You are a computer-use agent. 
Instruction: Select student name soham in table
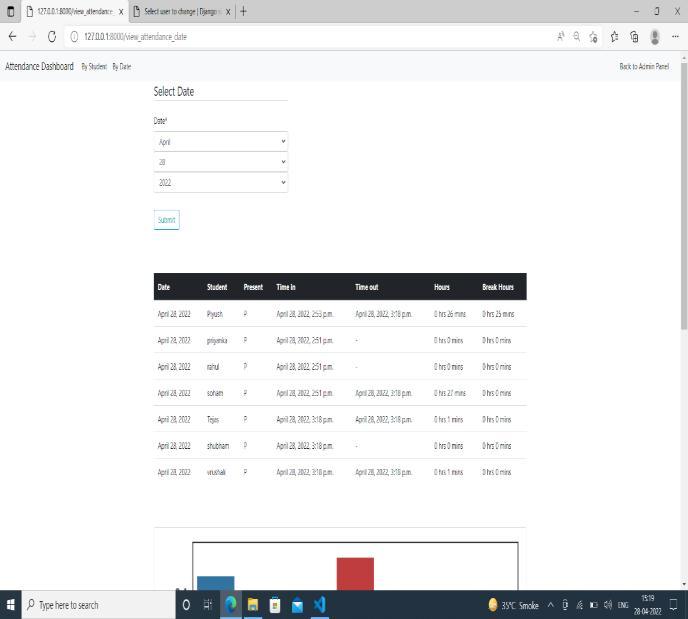(x=215, y=393)
